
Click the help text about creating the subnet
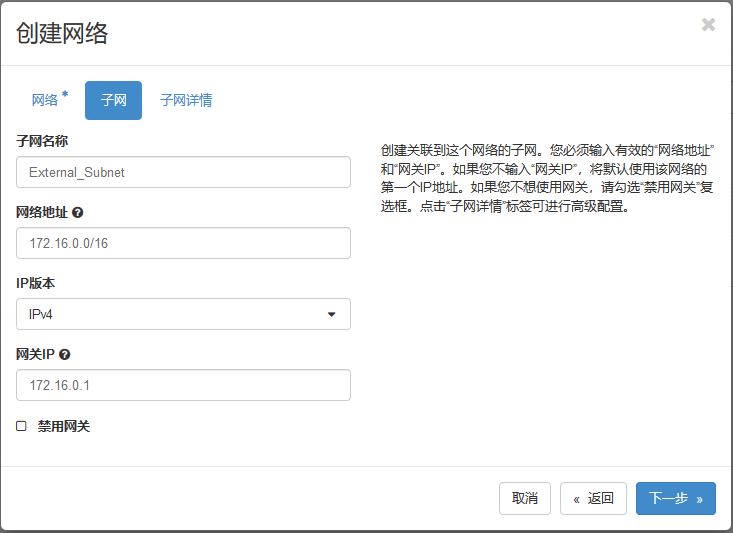(x=547, y=178)
